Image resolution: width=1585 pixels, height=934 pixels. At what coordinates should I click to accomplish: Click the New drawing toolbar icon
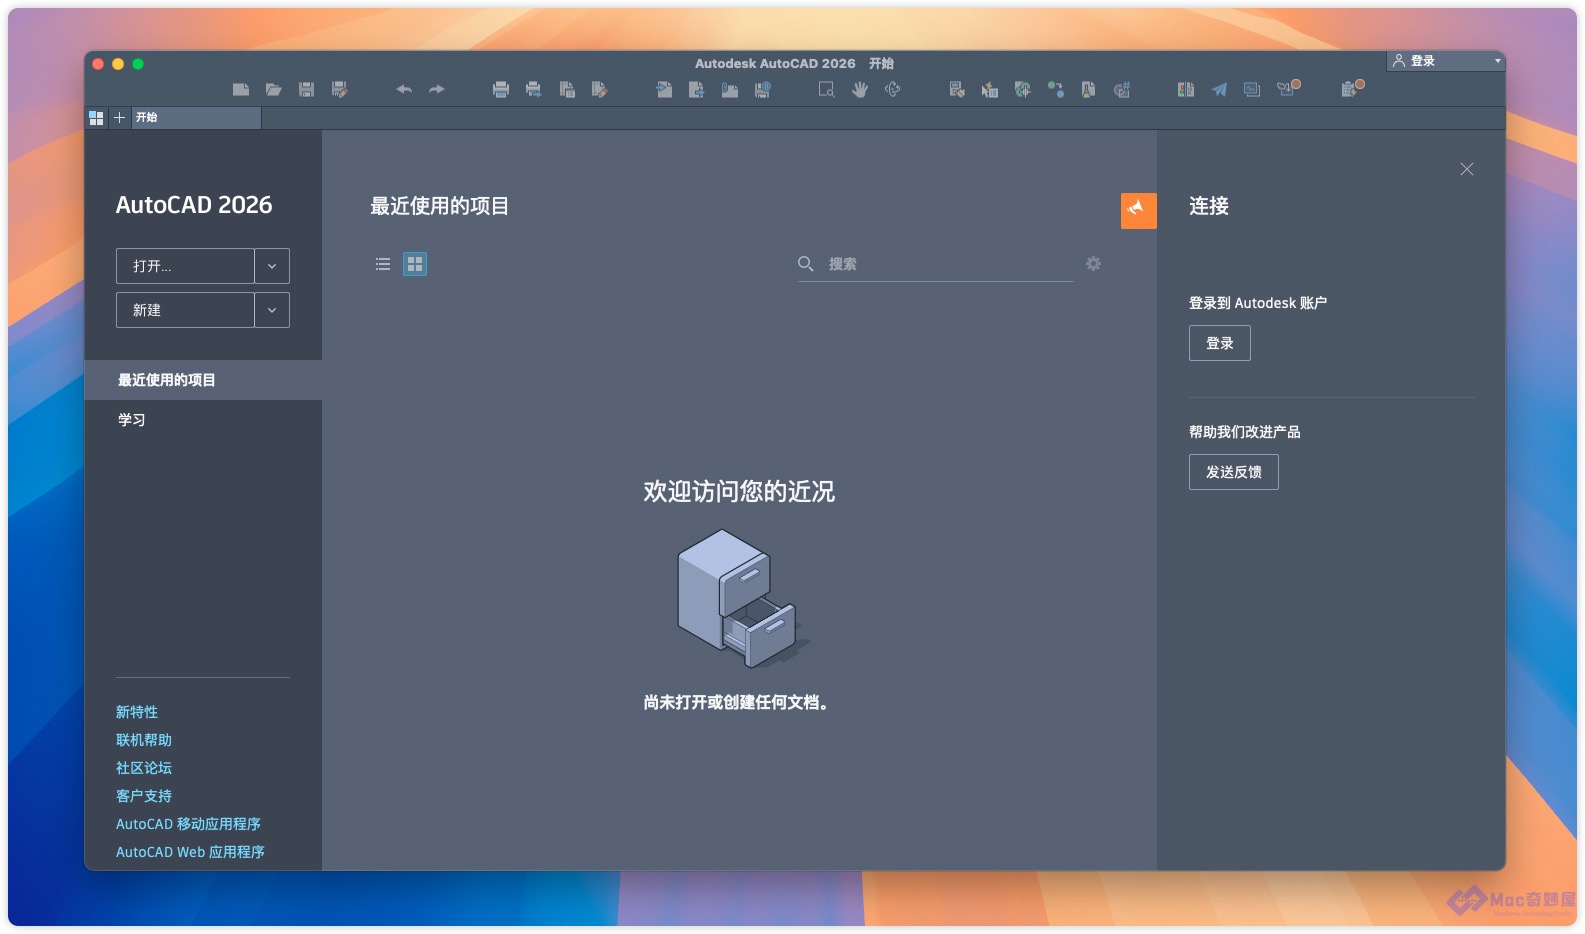click(241, 89)
